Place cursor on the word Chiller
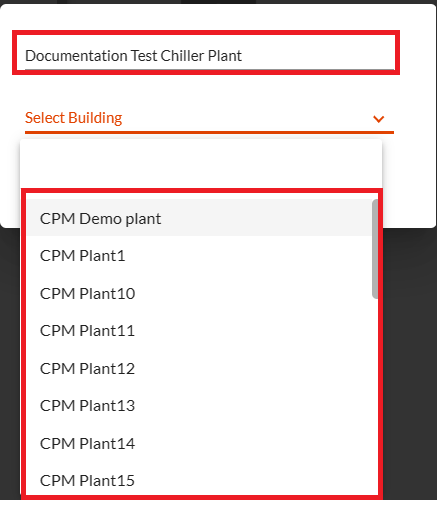This screenshot has width=441, height=506. [x=182, y=56]
